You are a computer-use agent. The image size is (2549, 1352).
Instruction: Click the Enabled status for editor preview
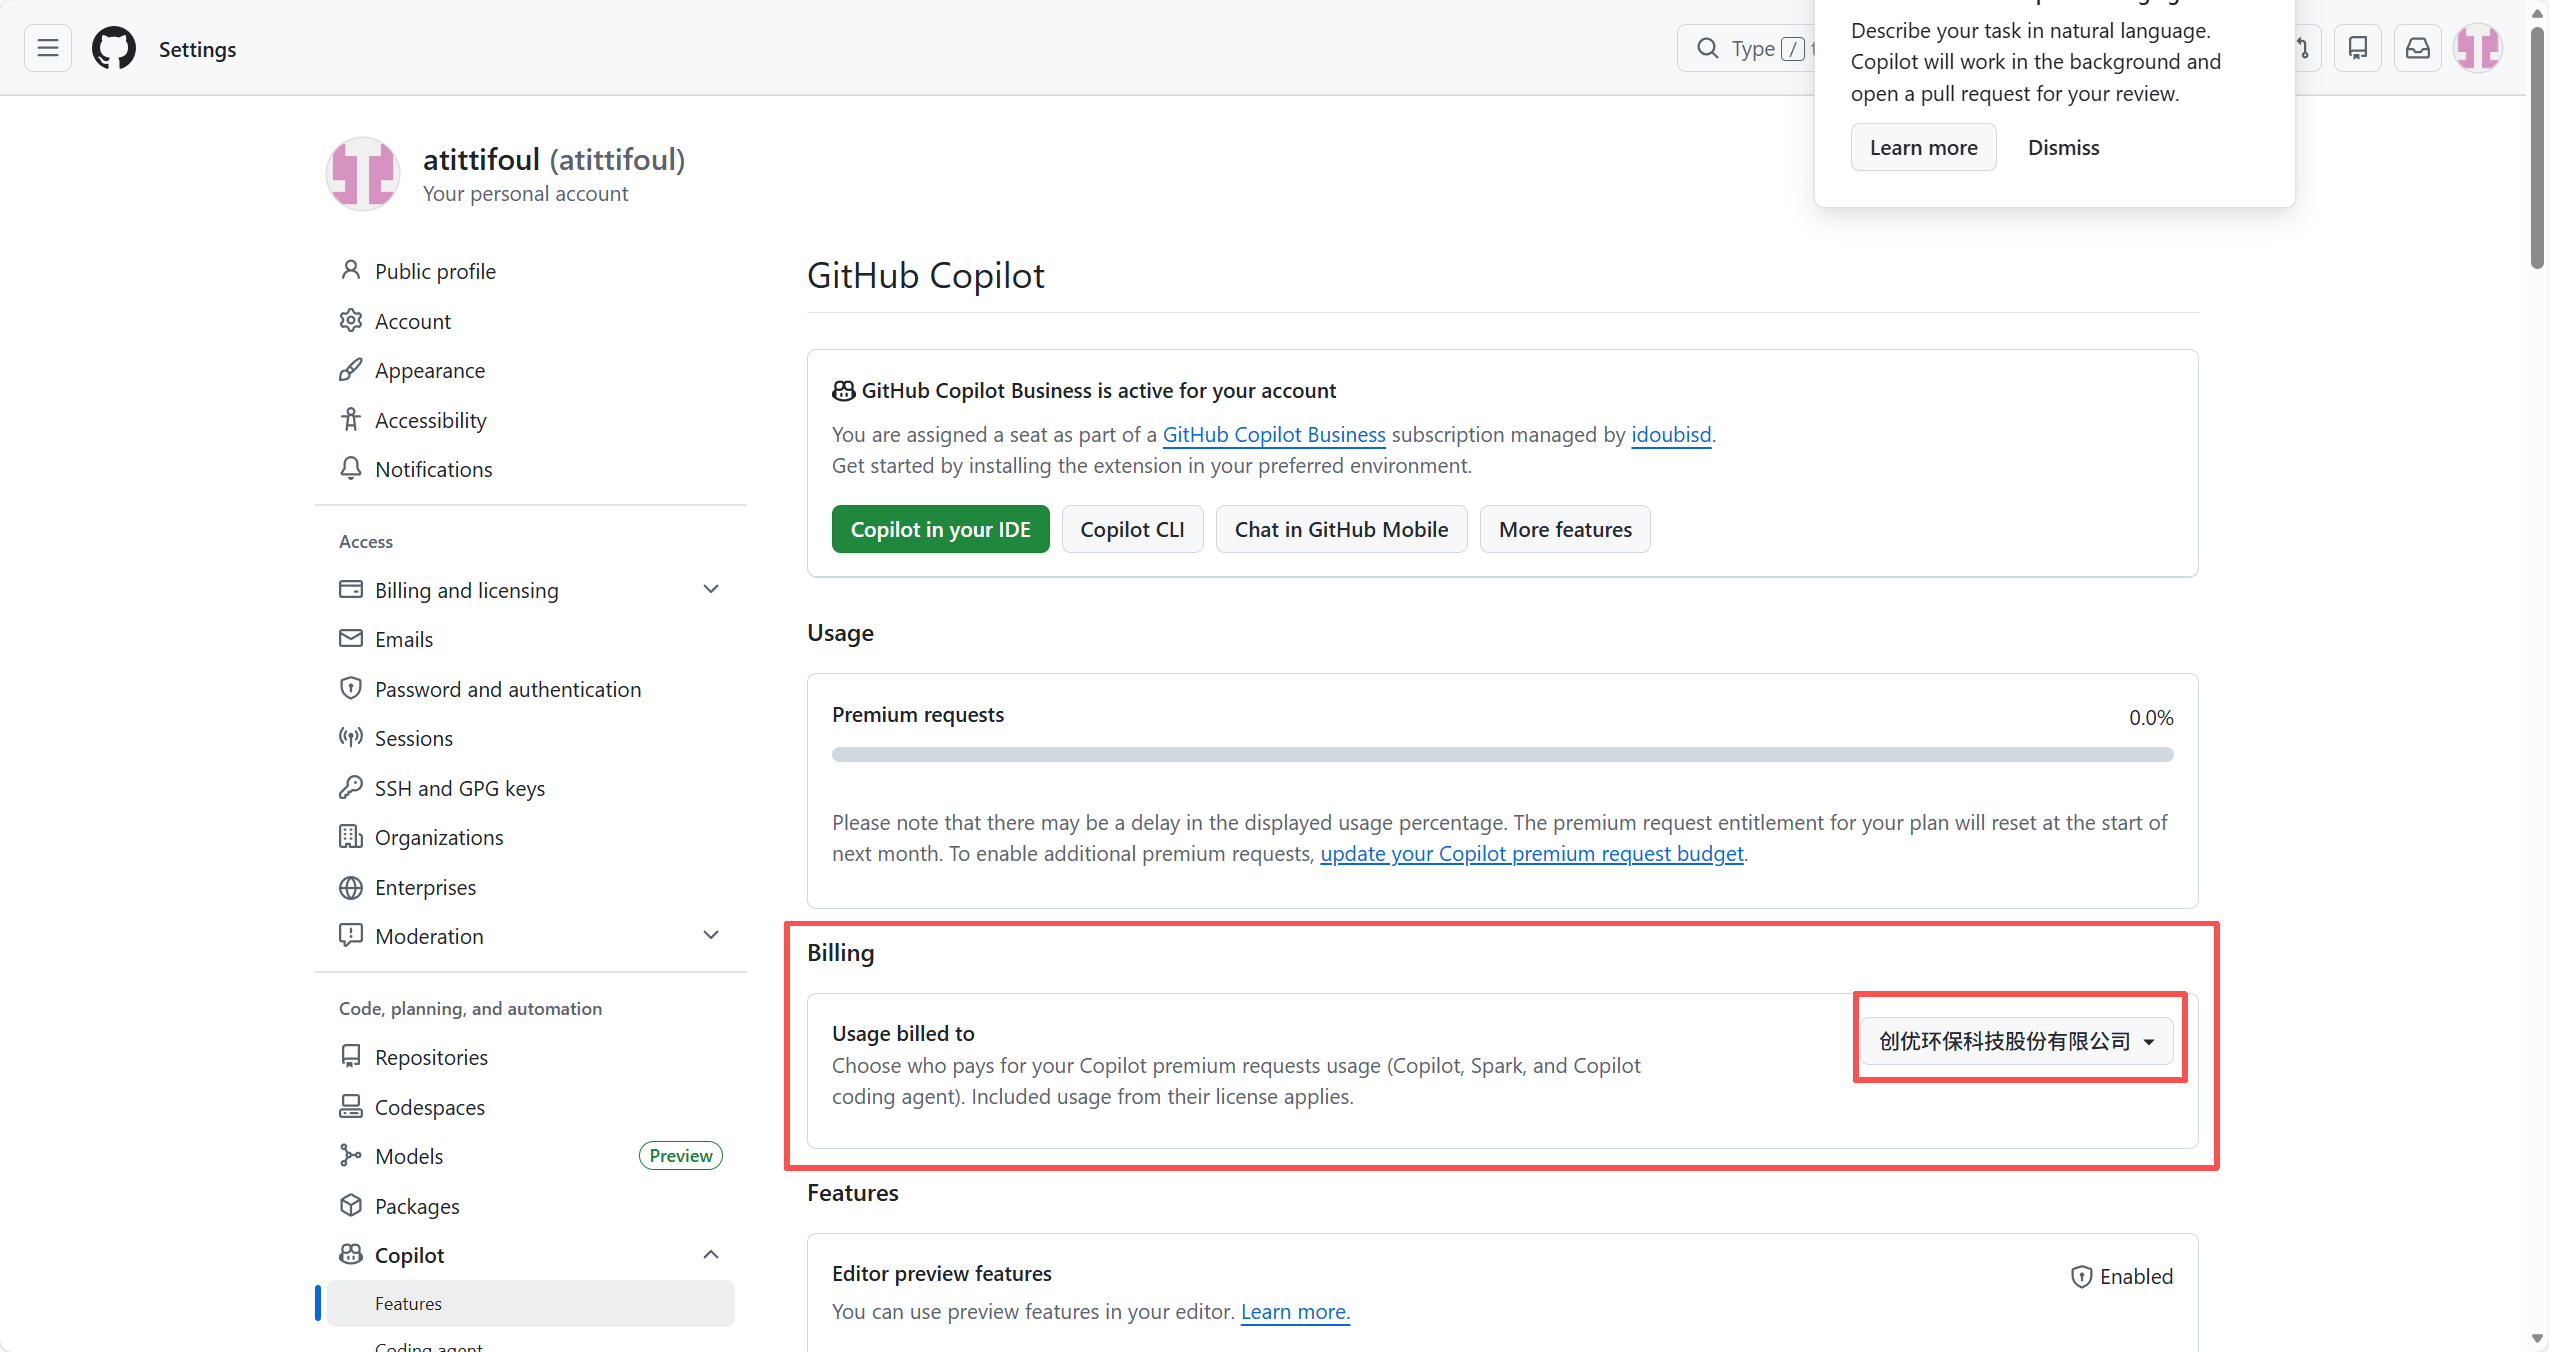(x=2122, y=1276)
